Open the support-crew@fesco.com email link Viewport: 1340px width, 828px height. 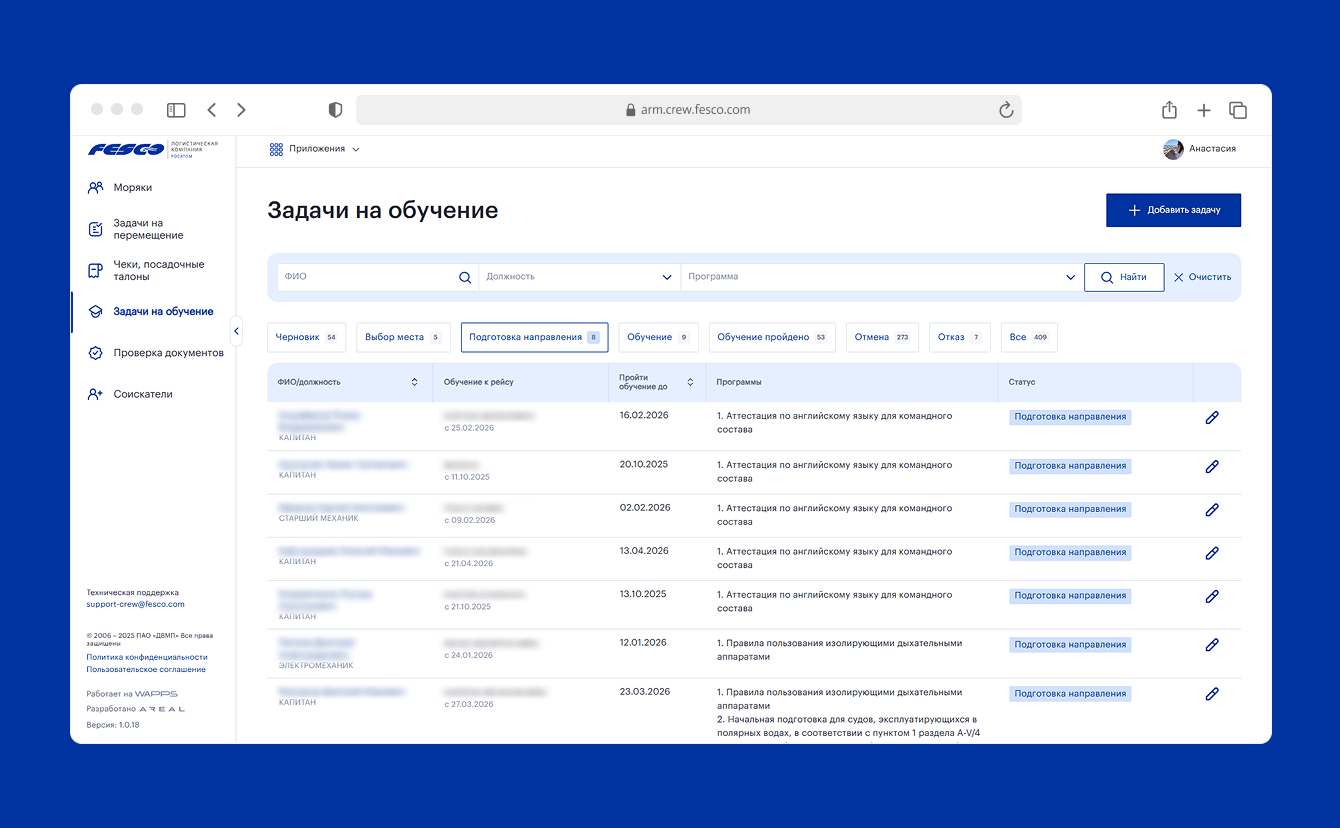click(135, 604)
